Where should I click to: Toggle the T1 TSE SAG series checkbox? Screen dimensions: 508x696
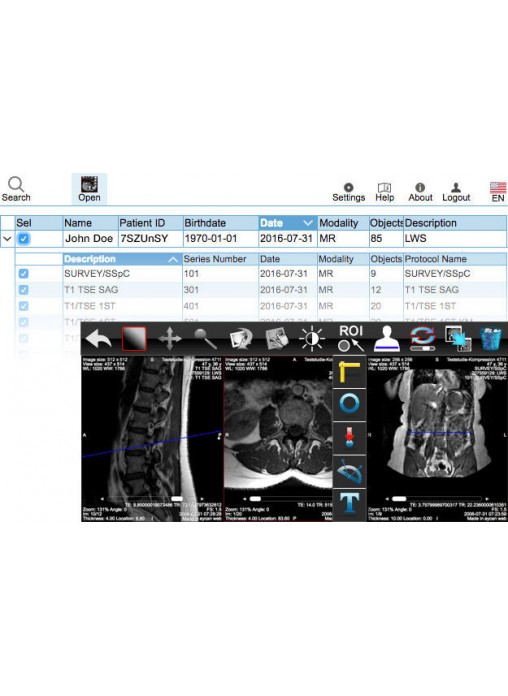coord(24,290)
